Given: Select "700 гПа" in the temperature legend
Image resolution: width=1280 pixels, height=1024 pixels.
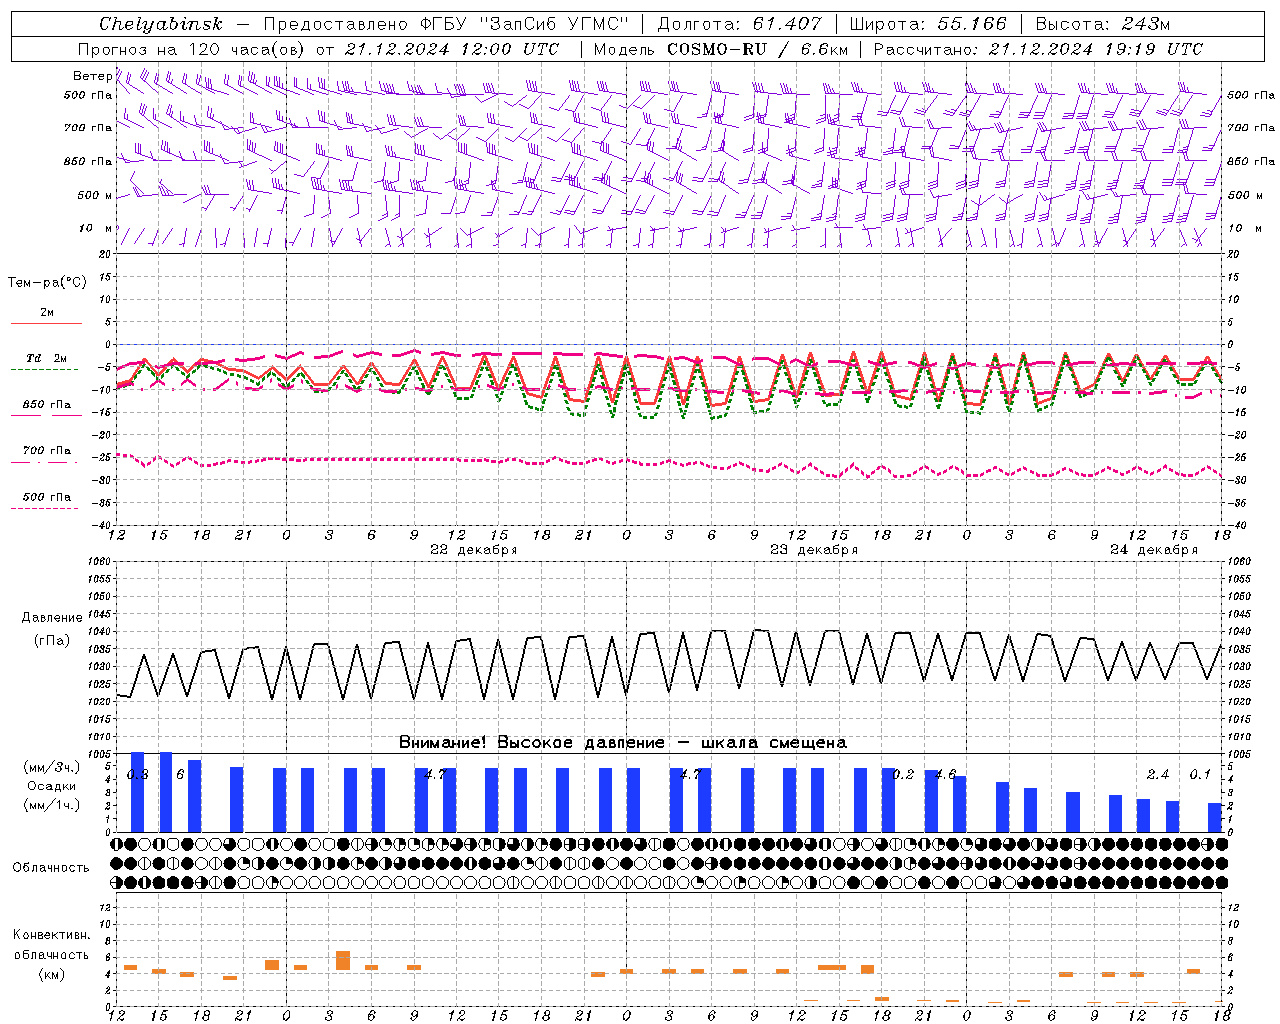Looking at the screenshot, I should click(47, 451).
